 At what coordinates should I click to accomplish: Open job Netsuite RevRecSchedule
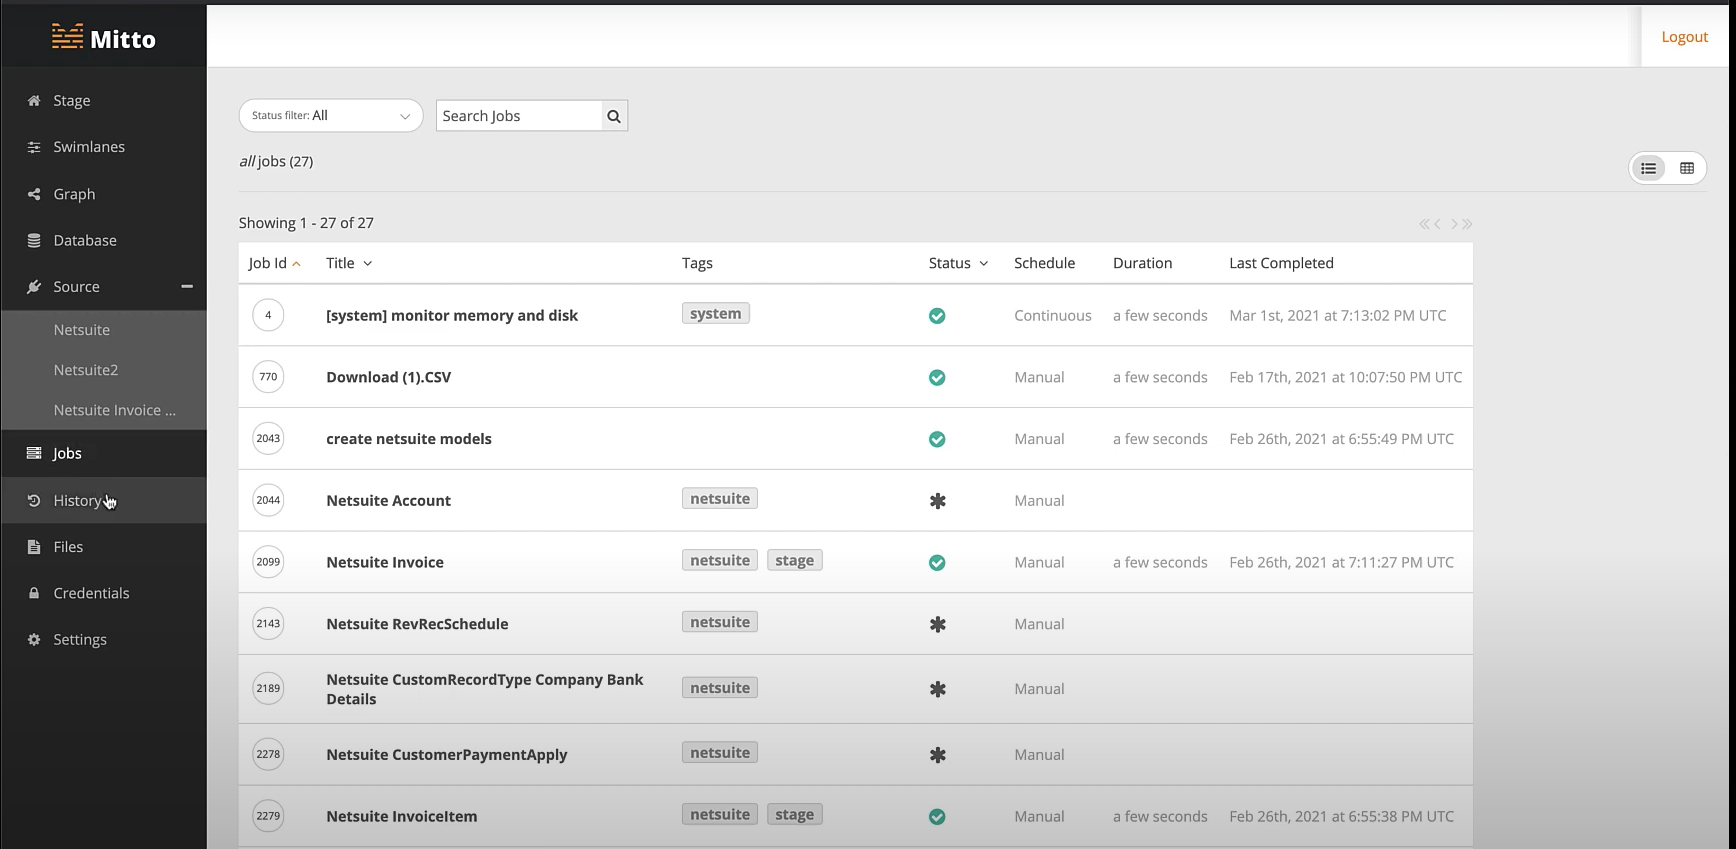pos(417,624)
